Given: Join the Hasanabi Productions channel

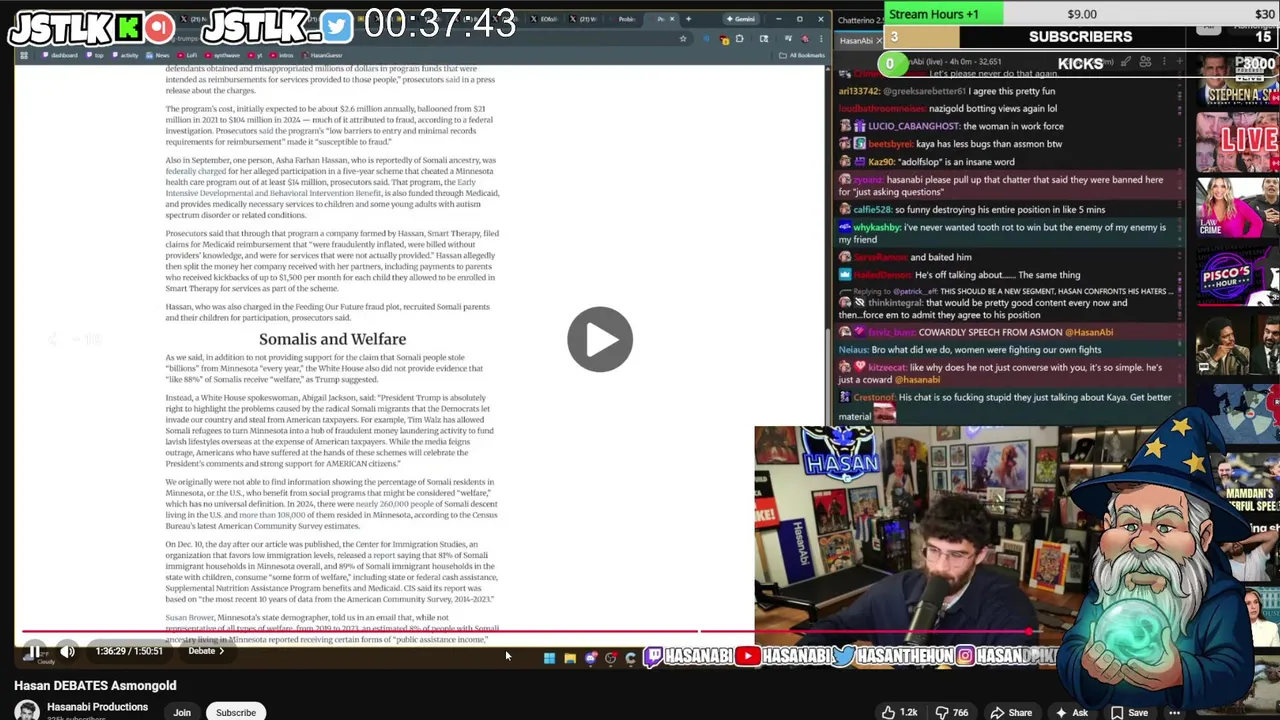Looking at the screenshot, I should click(182, 712).
